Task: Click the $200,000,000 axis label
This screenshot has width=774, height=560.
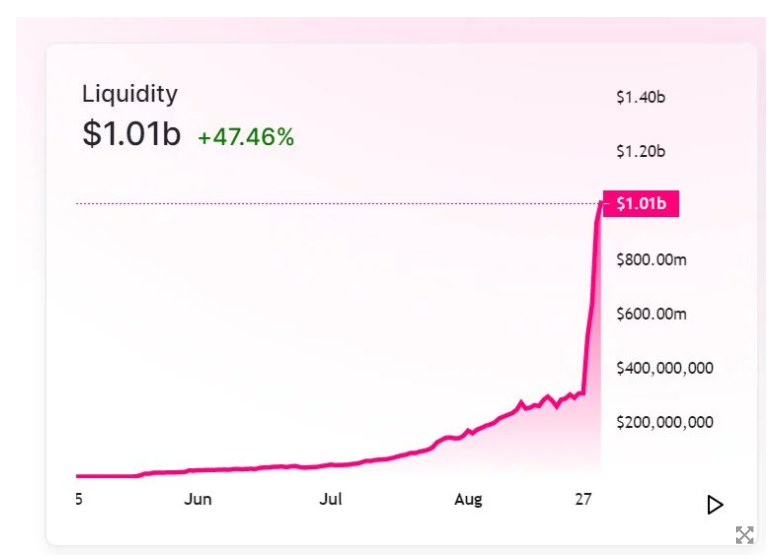Action: pyautogui.click(x=665, y=422)
